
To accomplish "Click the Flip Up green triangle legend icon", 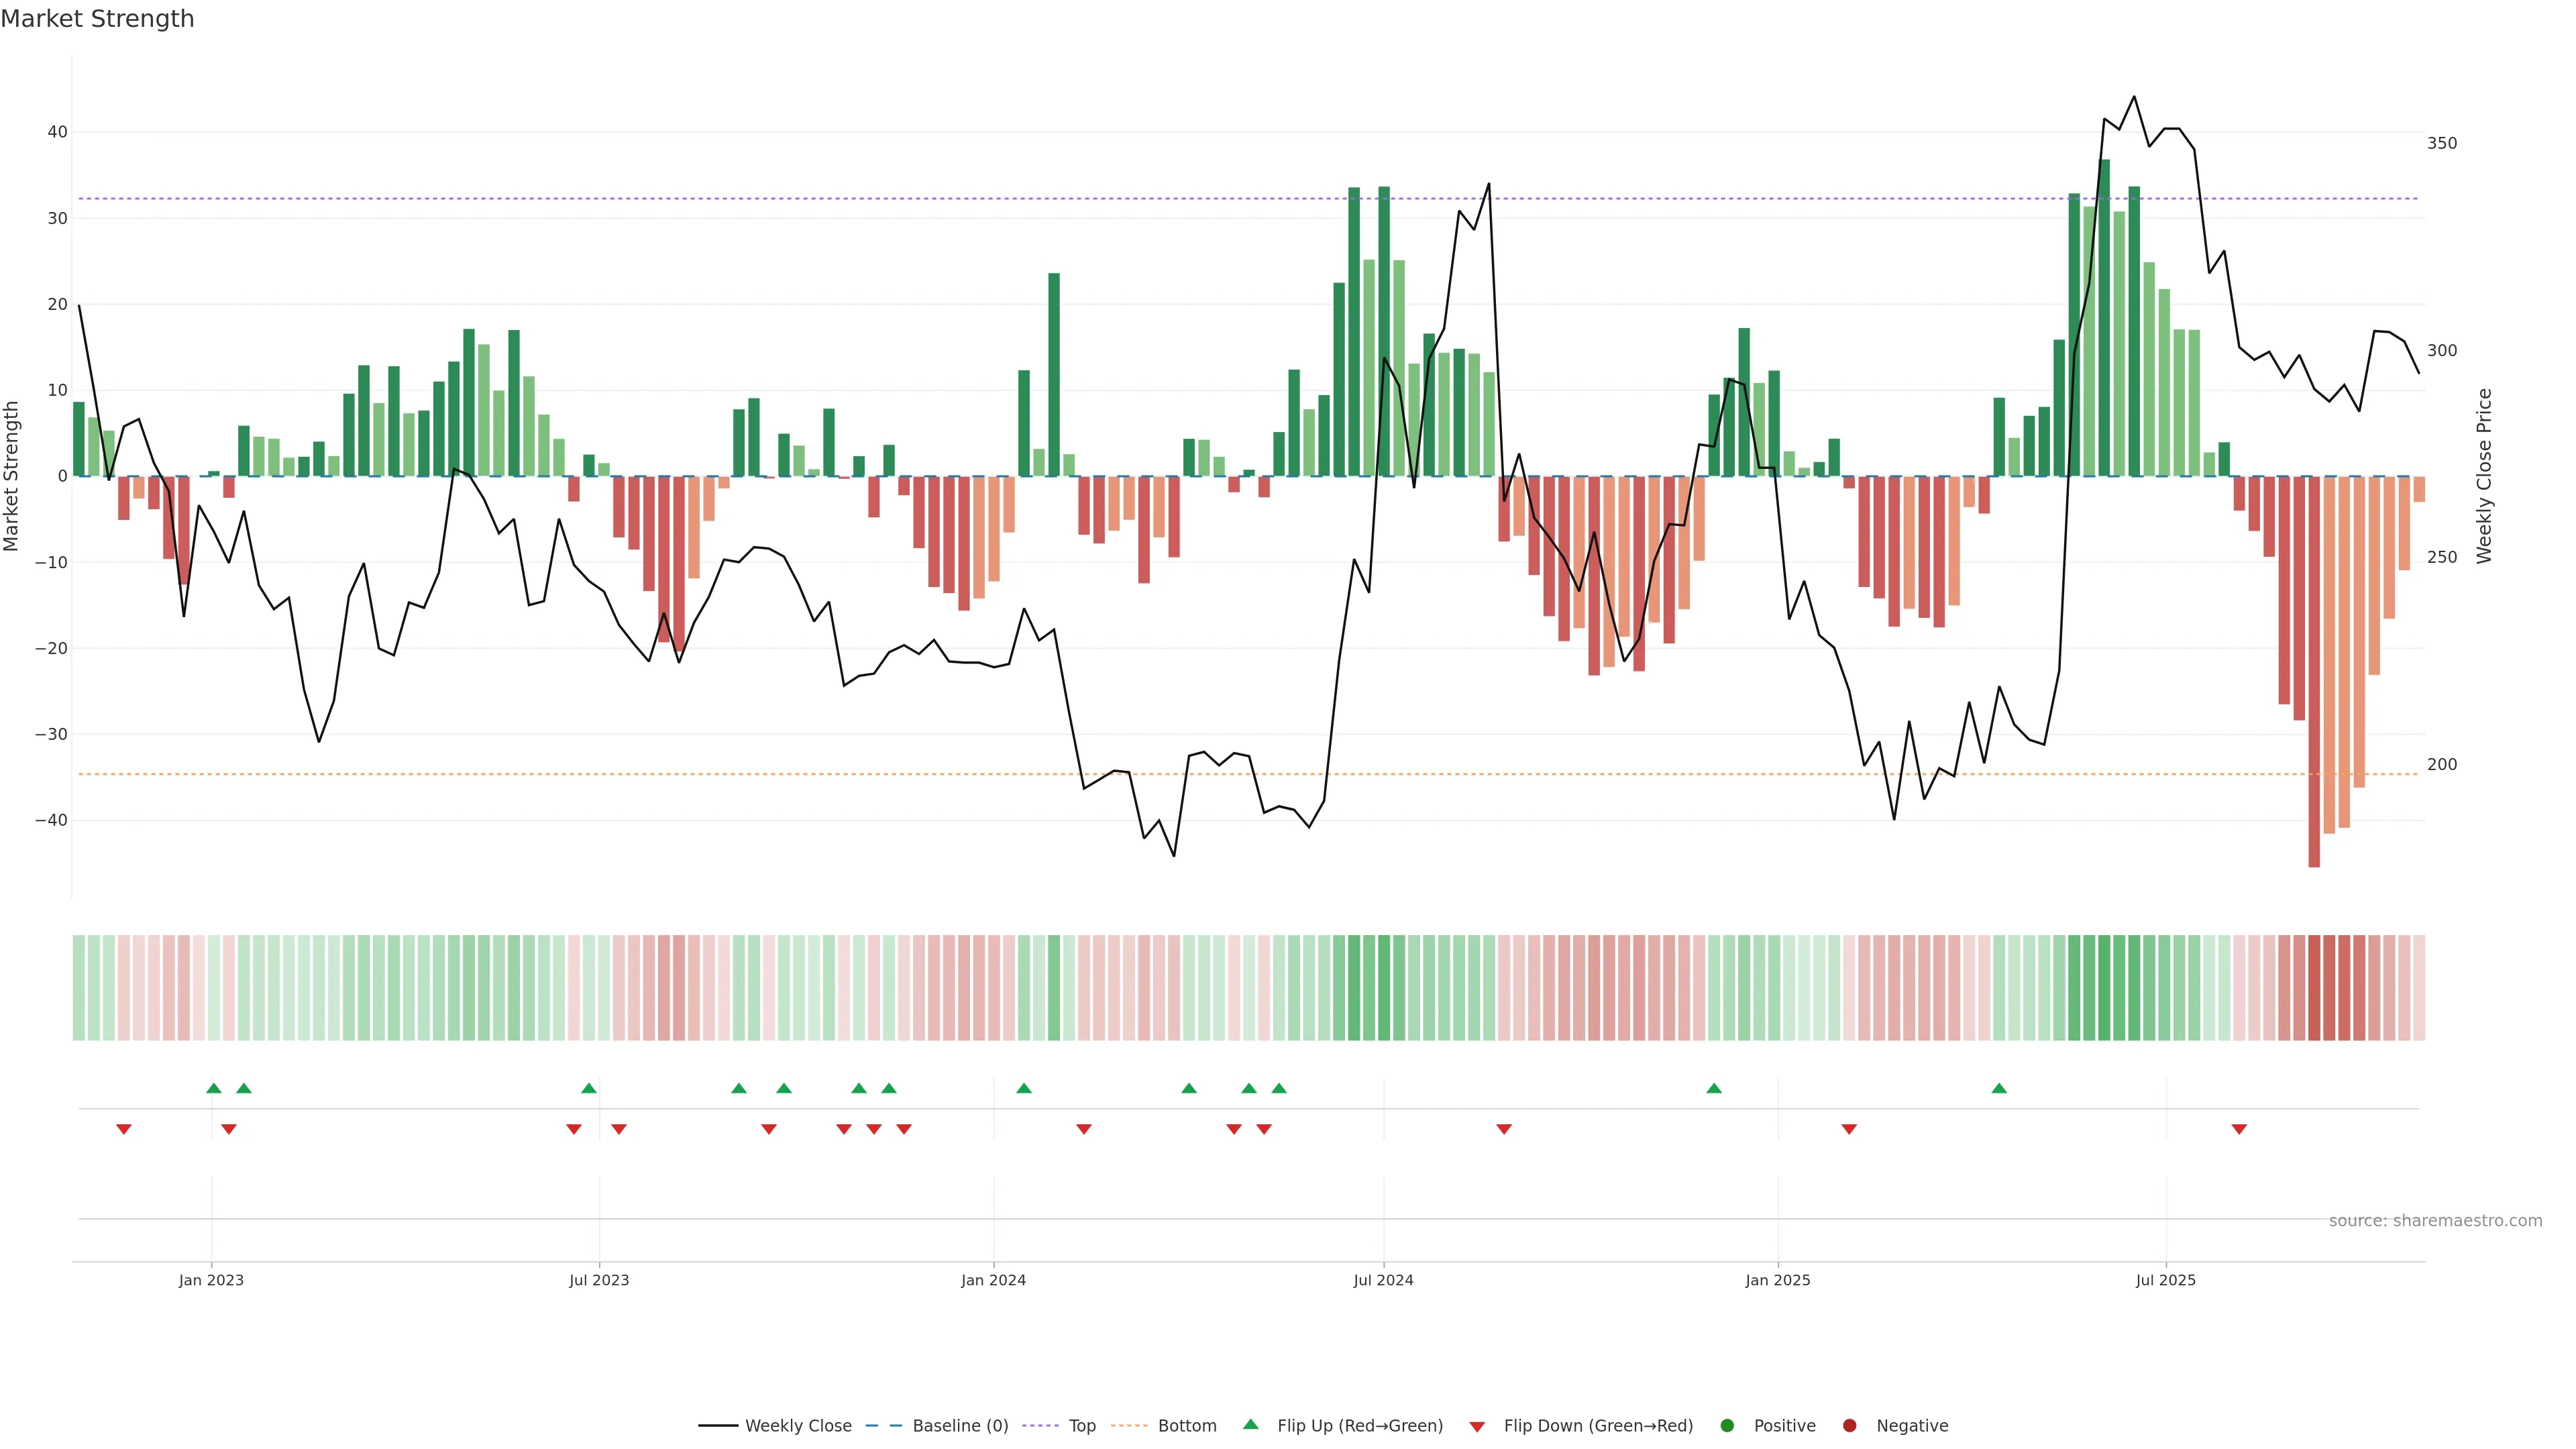I will click(1250, 1425).
